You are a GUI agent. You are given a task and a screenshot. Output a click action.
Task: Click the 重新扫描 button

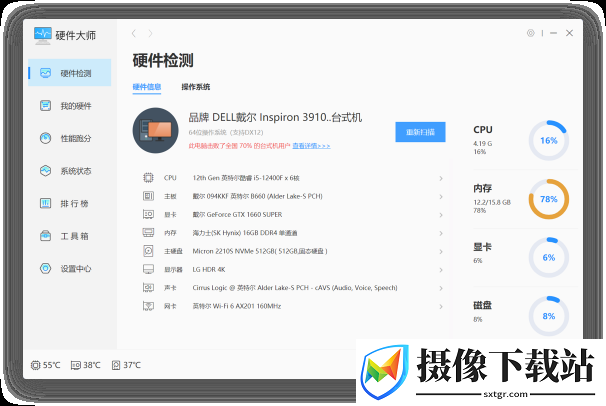click(x=420, y=132)
